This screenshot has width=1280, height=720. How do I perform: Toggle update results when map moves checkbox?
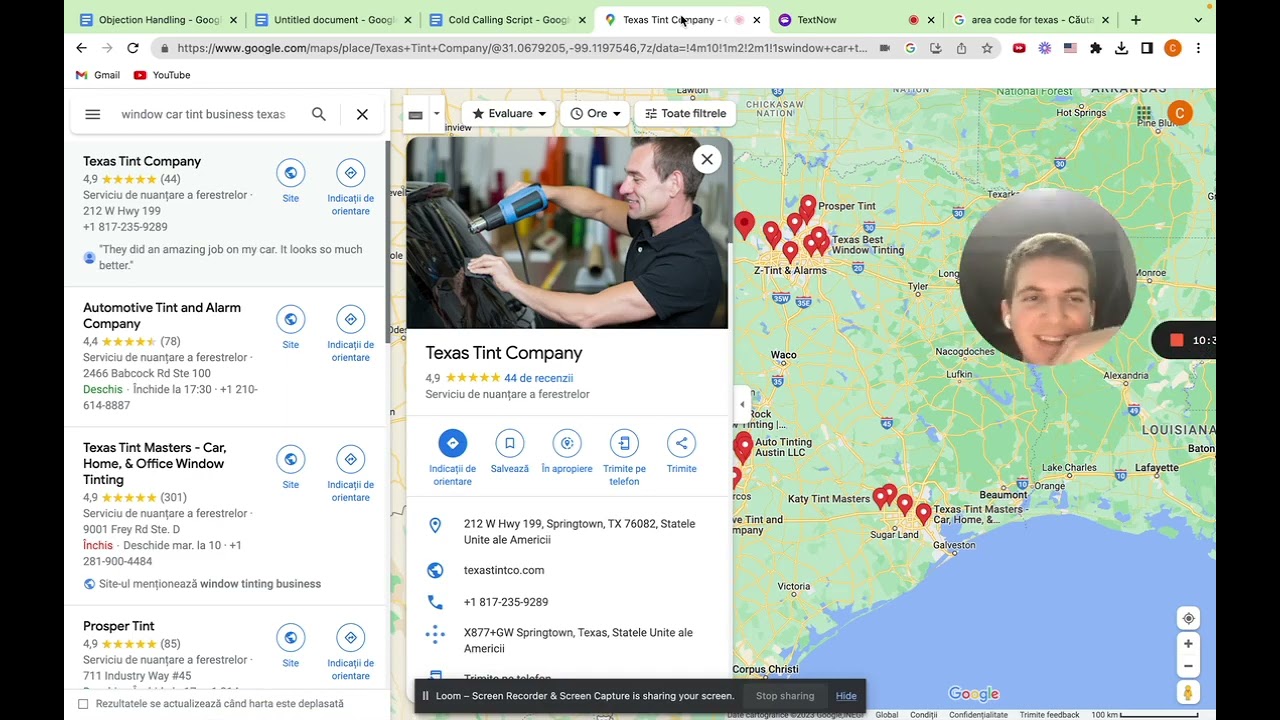pyautogui.click(x=83, y=704)
